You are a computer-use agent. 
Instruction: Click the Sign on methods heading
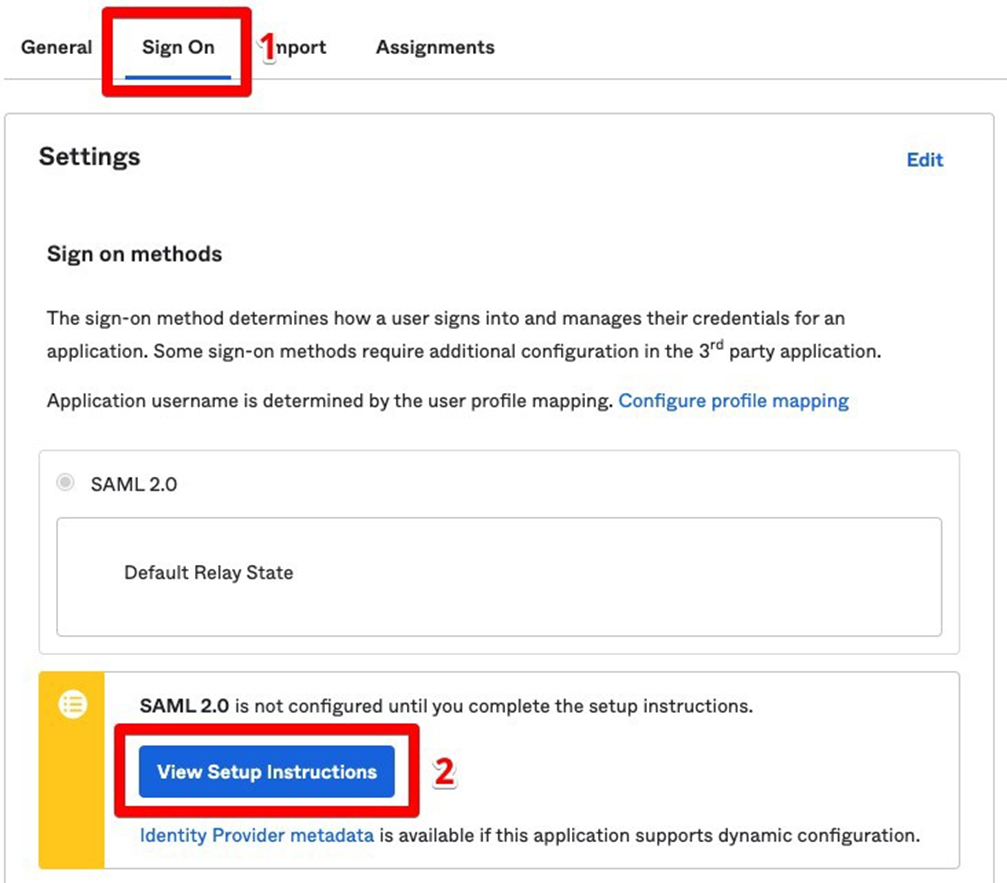[x=134, y=254]
